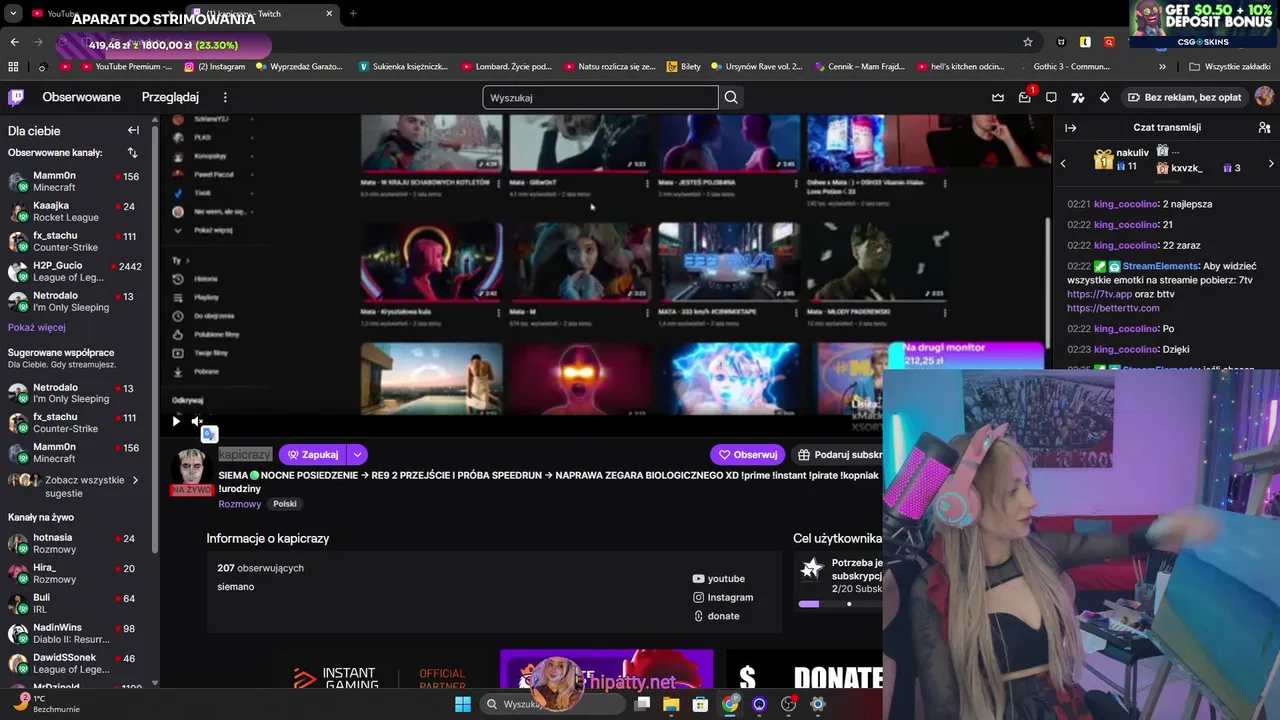Screen dimensions: 1280x720
Task: Open the Instant Gaming partner banner
Action: [380, 678]
